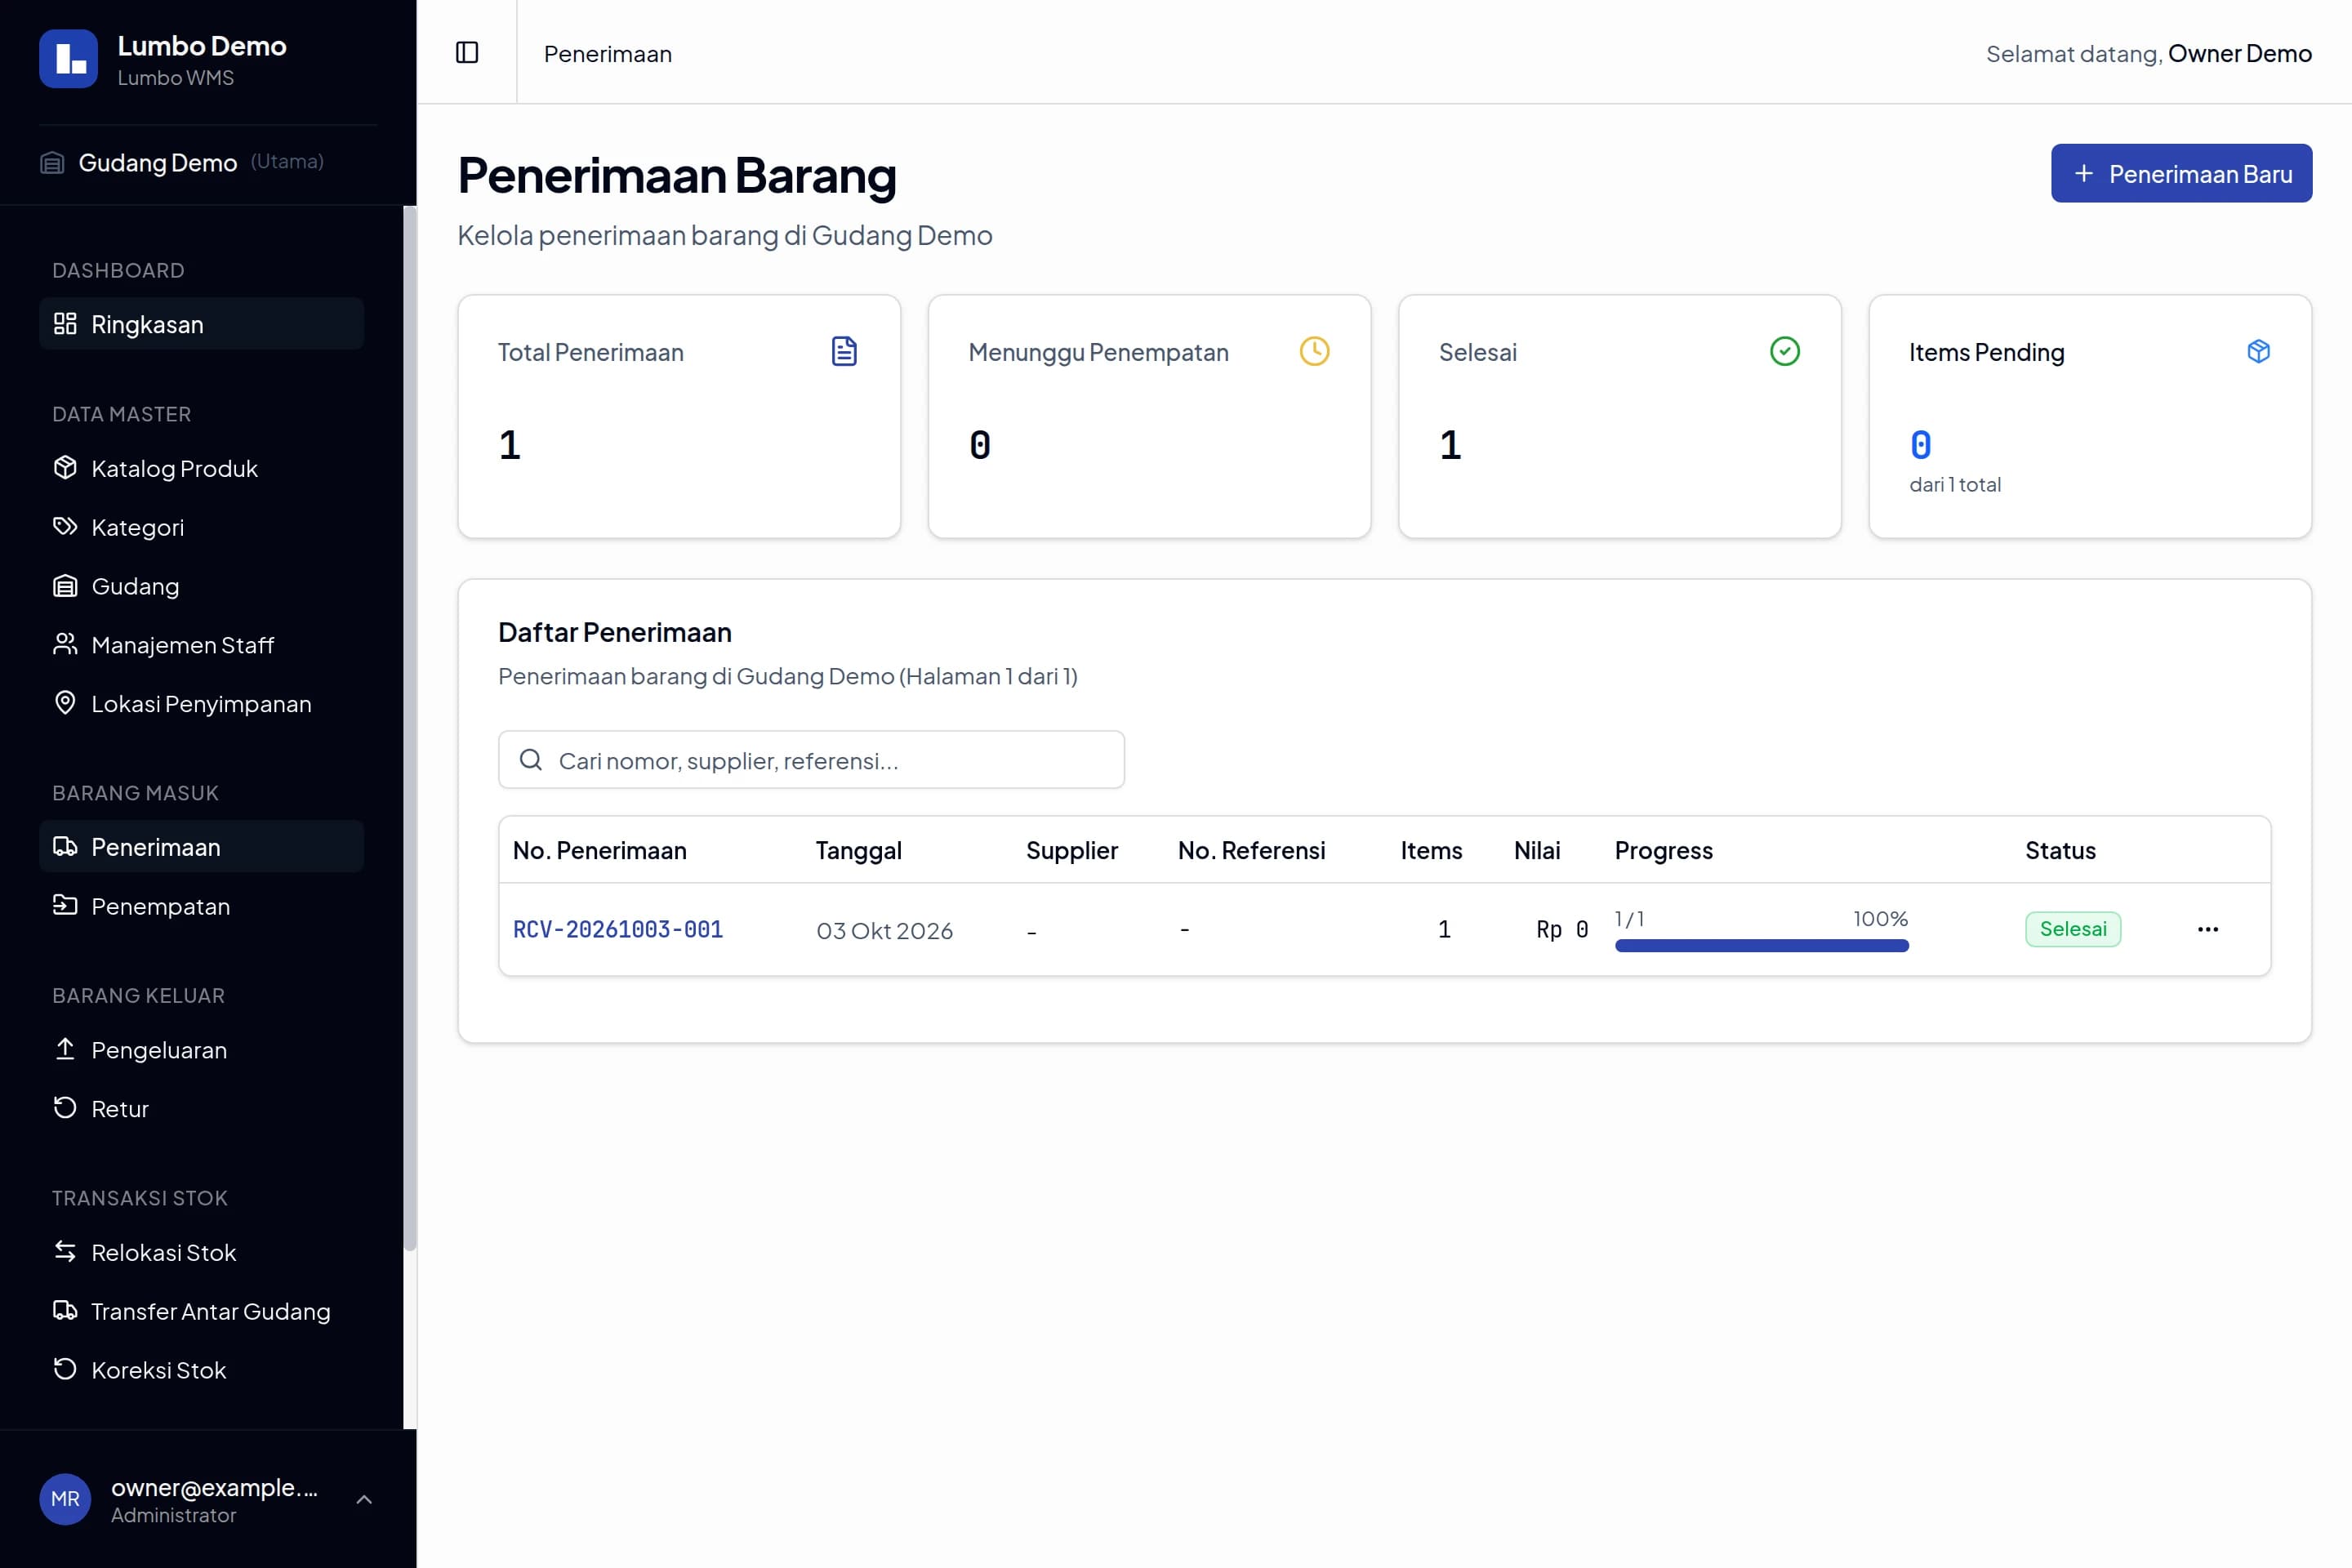Click the Selesai status badge

2072,929
